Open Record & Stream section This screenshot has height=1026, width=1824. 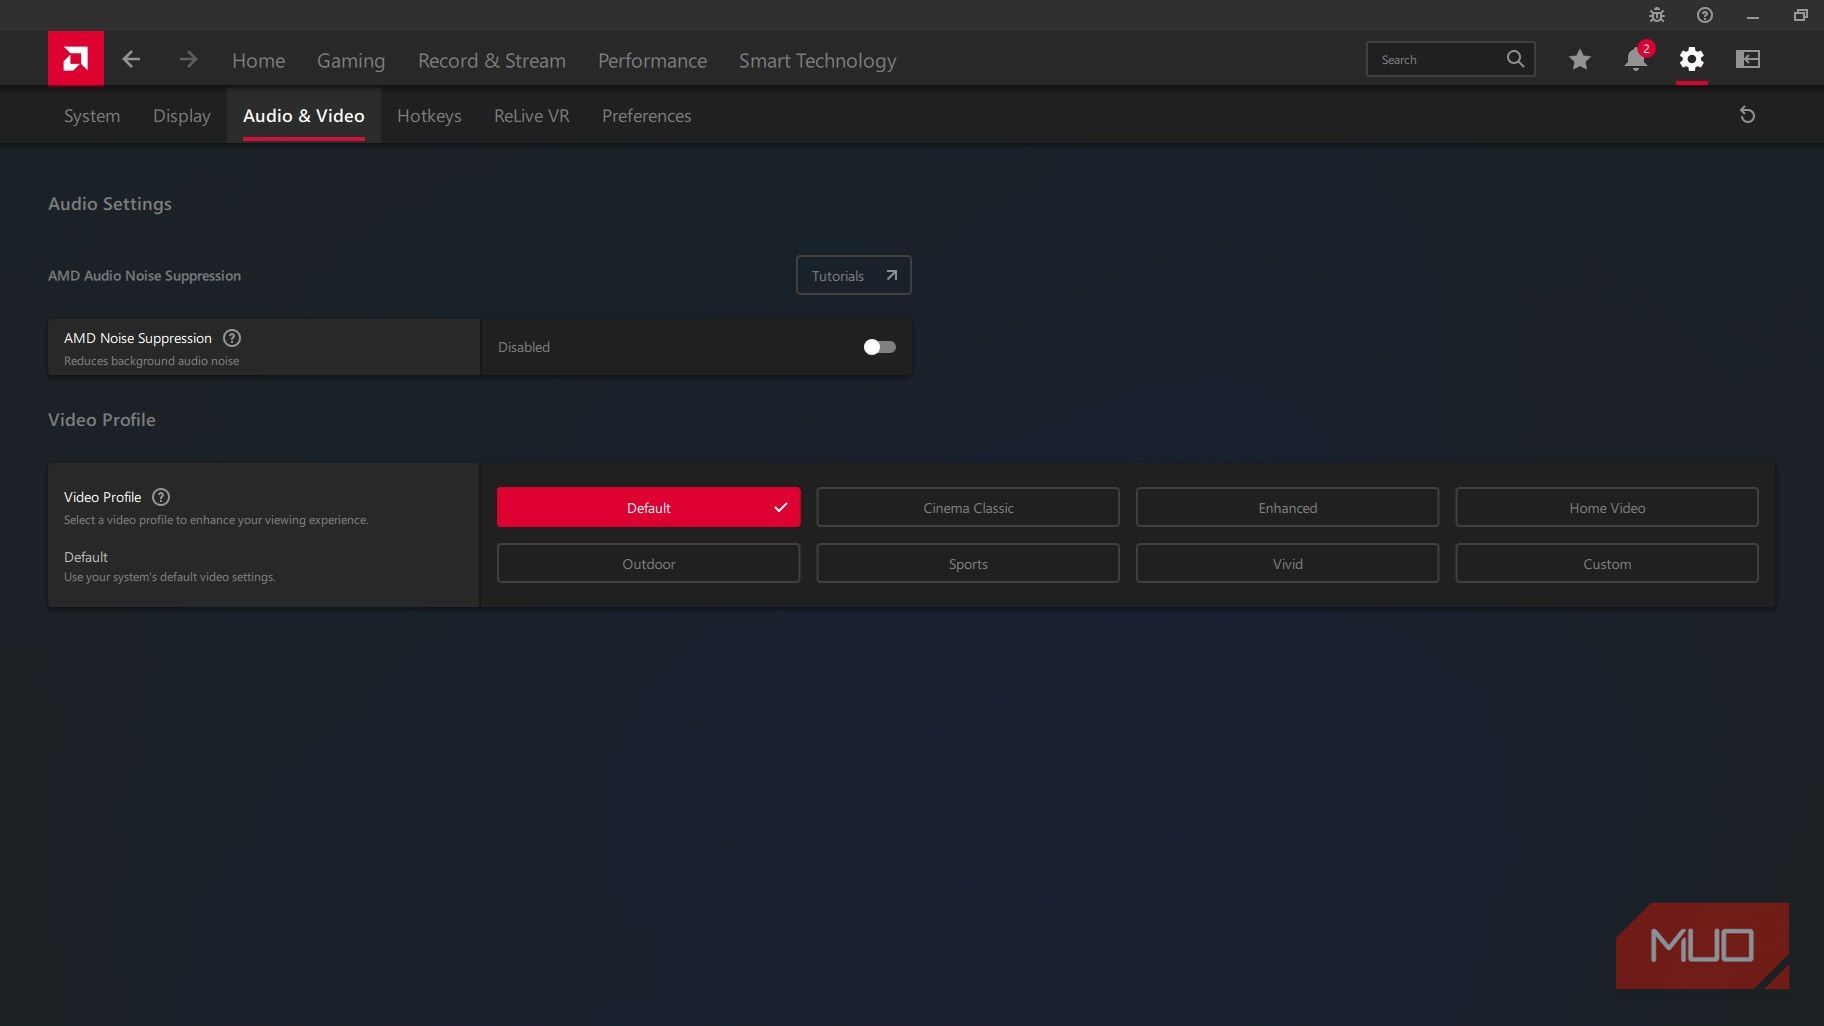click(491, 60)
